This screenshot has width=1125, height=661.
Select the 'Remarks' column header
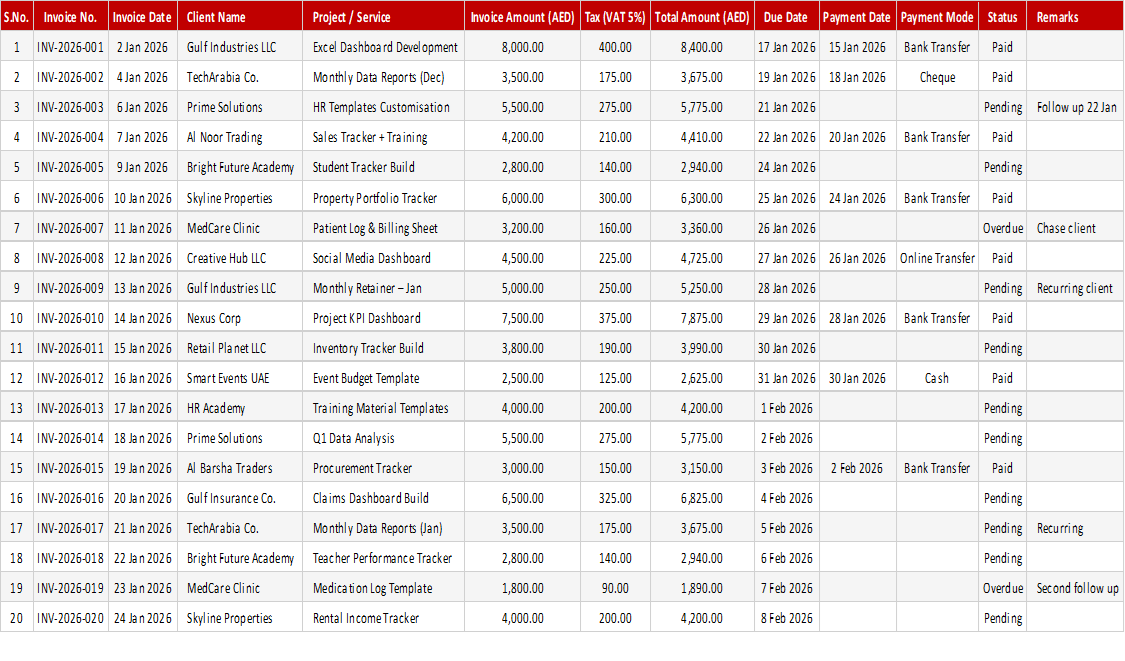[1075, 17]
